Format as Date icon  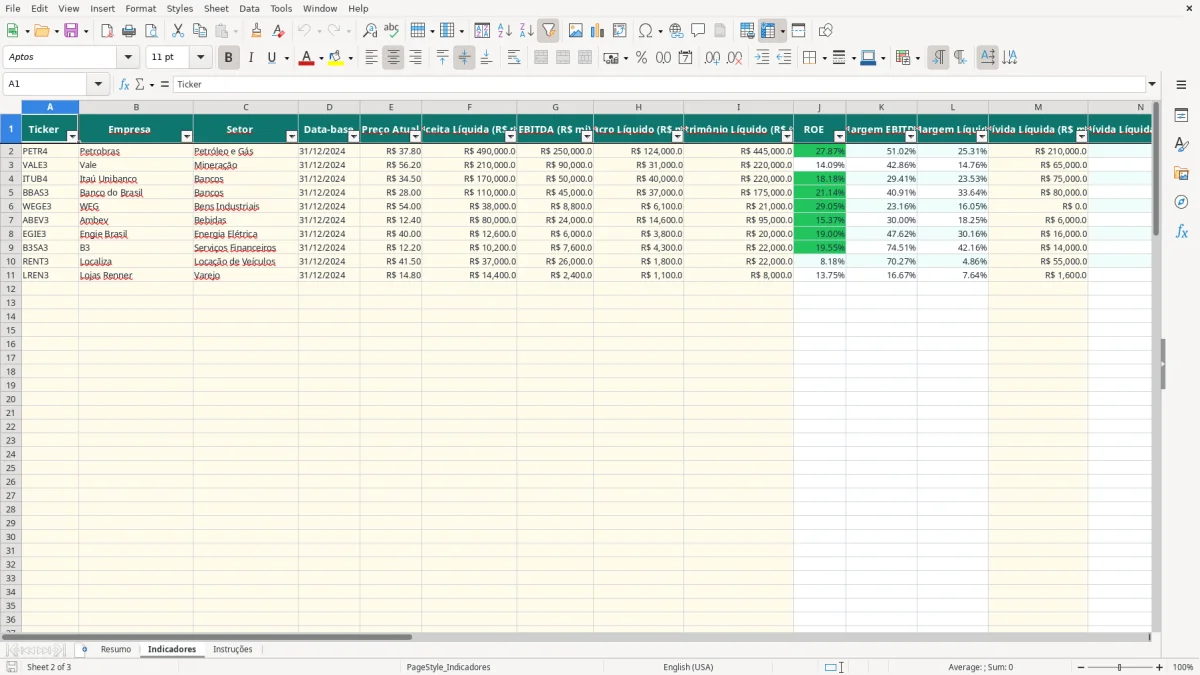point(685,58)
